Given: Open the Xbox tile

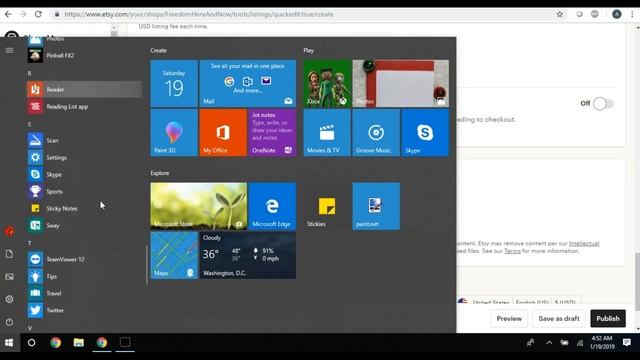Looking at the screenshot, I should pyautogui.click(x=327, y=84).
